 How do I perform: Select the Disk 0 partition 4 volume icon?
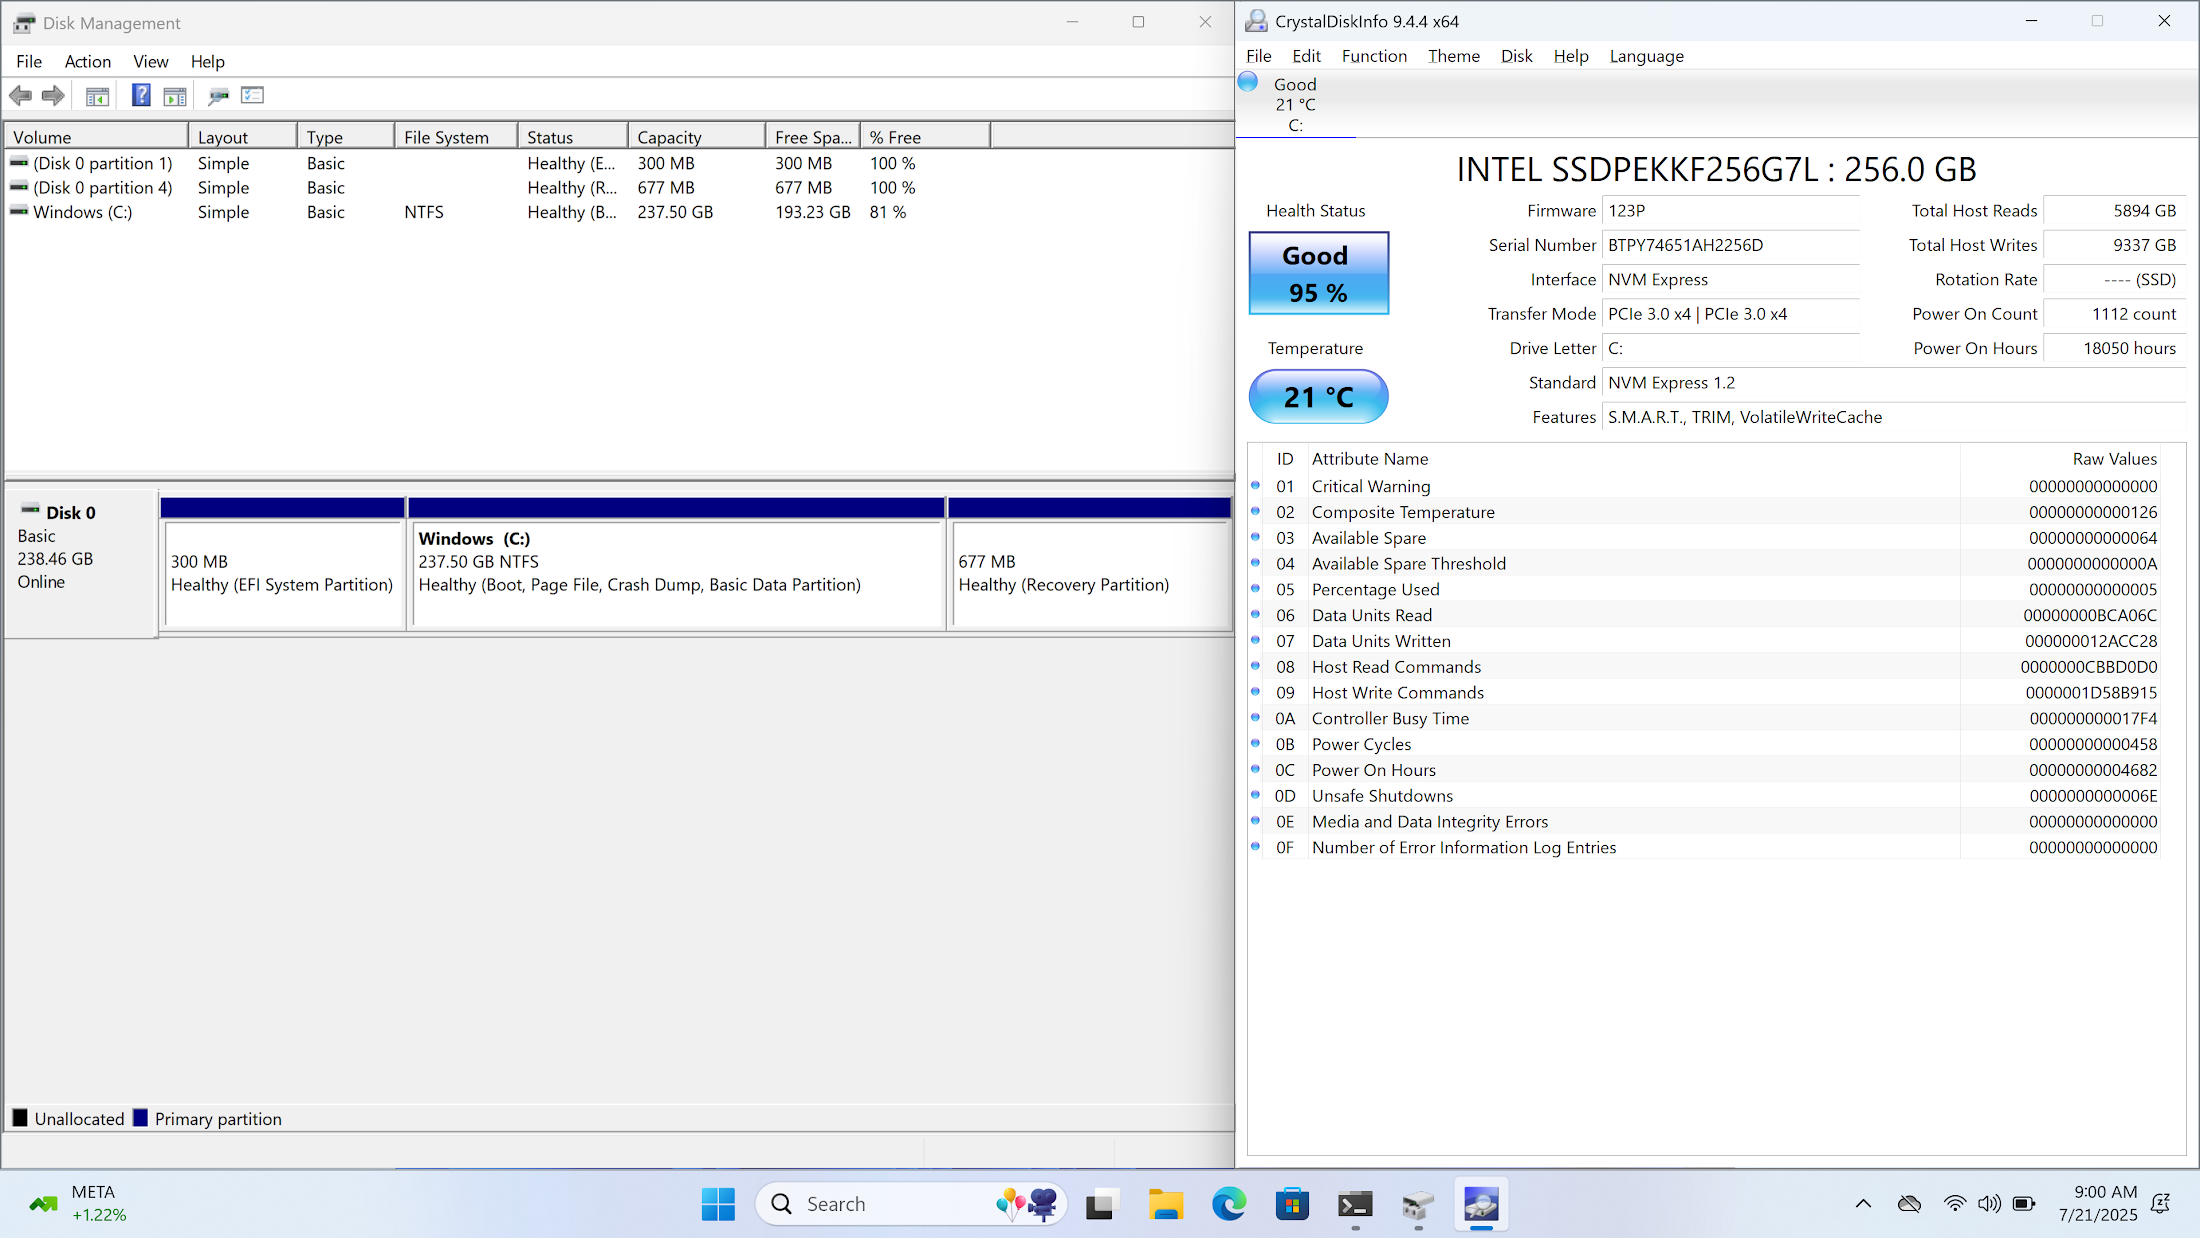(19, 187)
